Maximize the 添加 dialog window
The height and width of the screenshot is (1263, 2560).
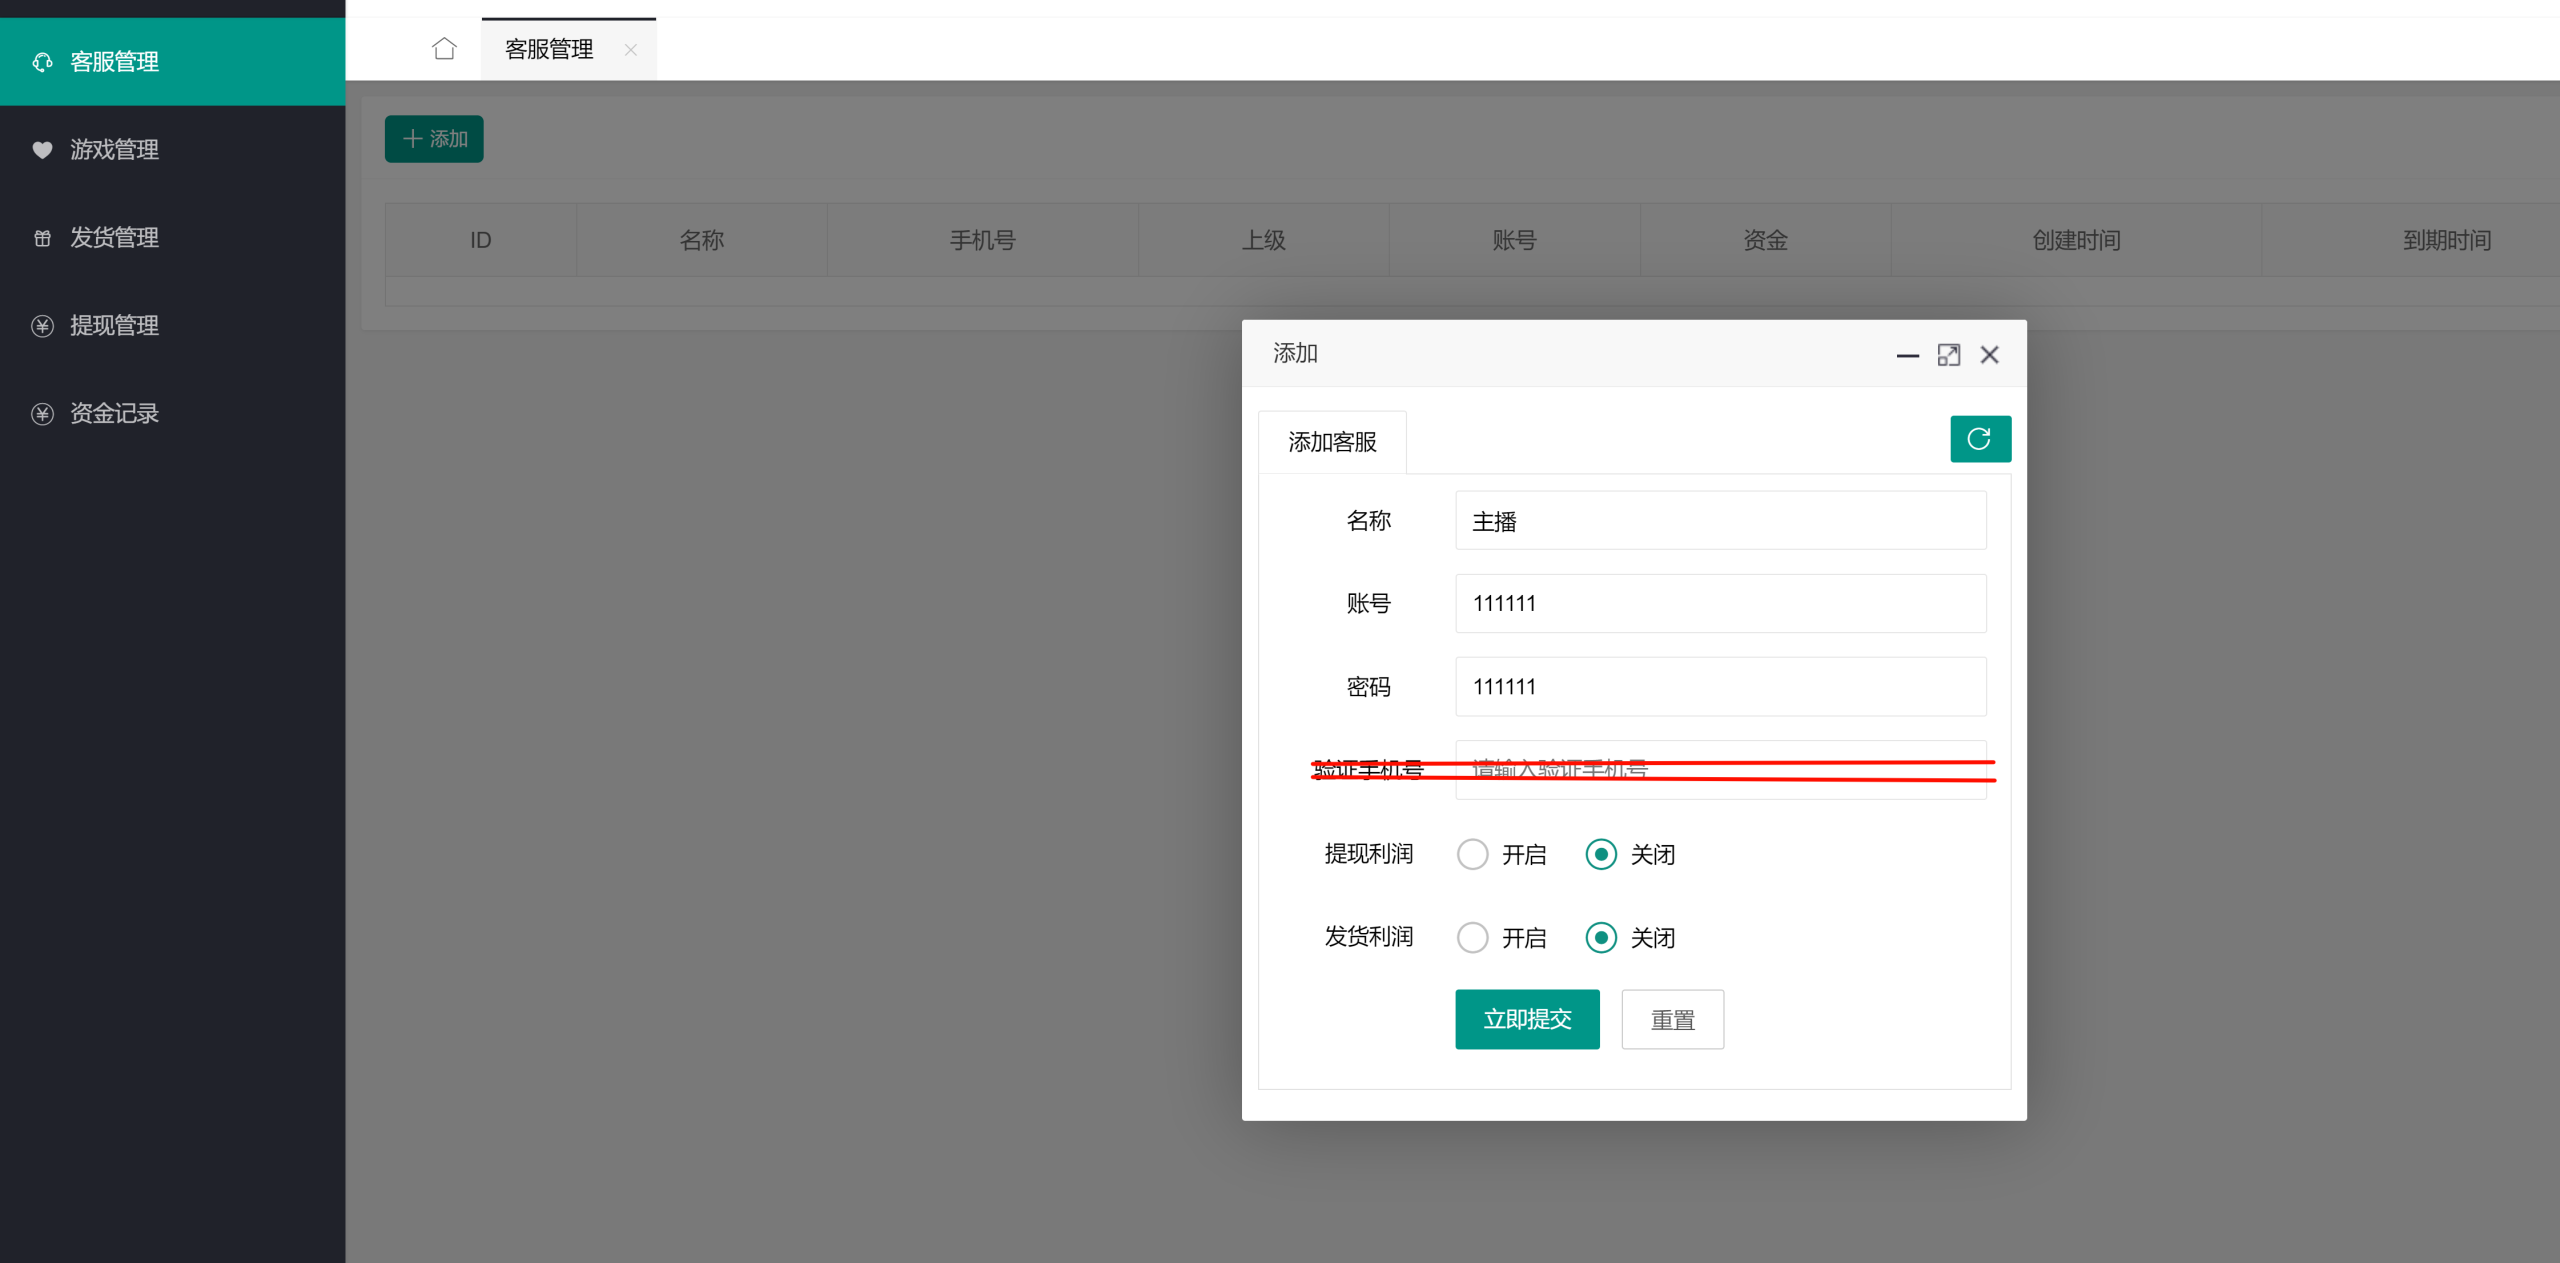click(x=1948, y=355)
